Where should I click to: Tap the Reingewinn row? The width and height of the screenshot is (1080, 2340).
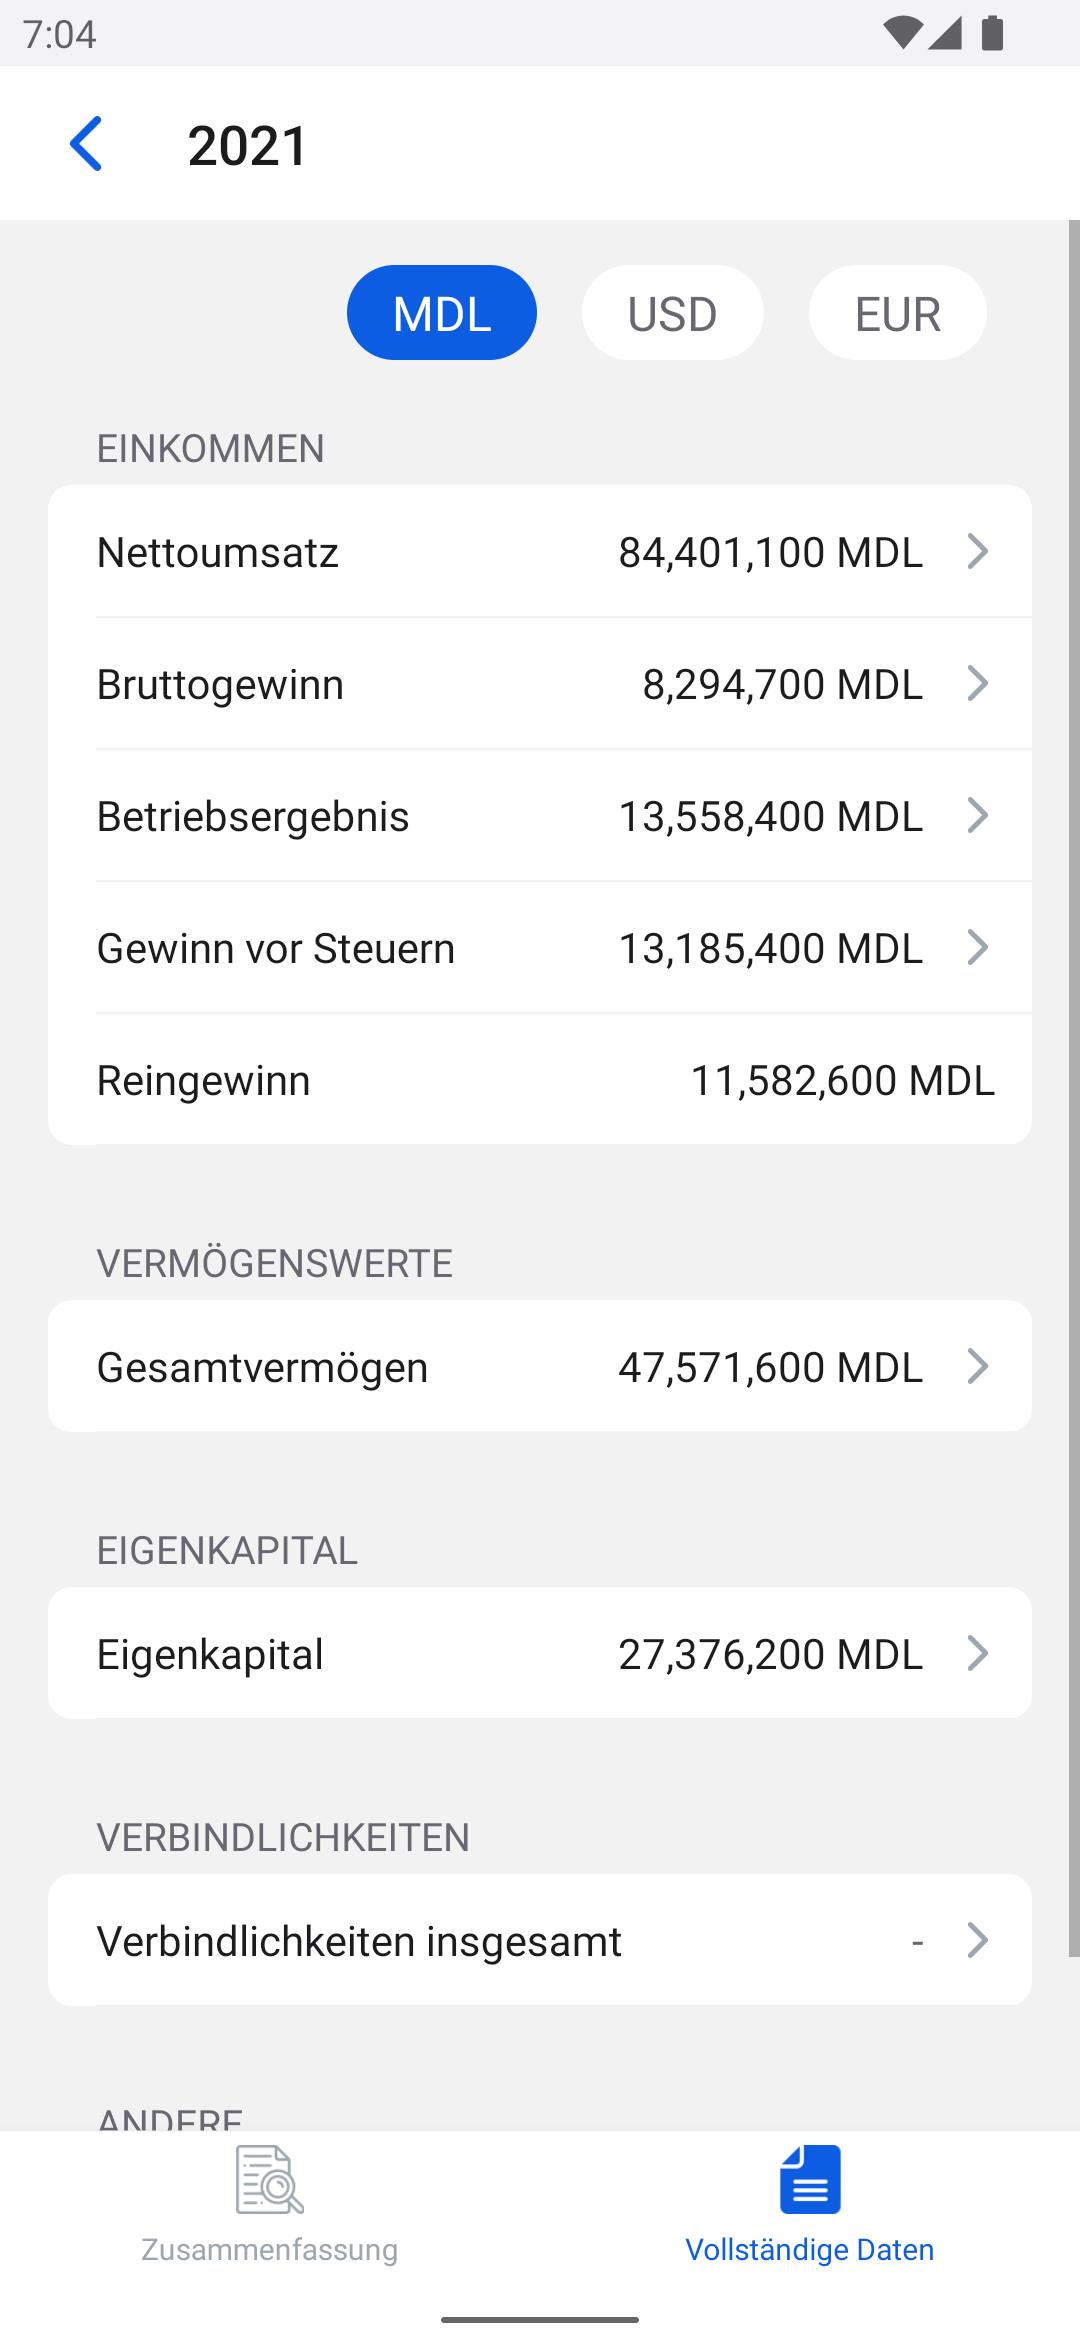click(540, 1079)
